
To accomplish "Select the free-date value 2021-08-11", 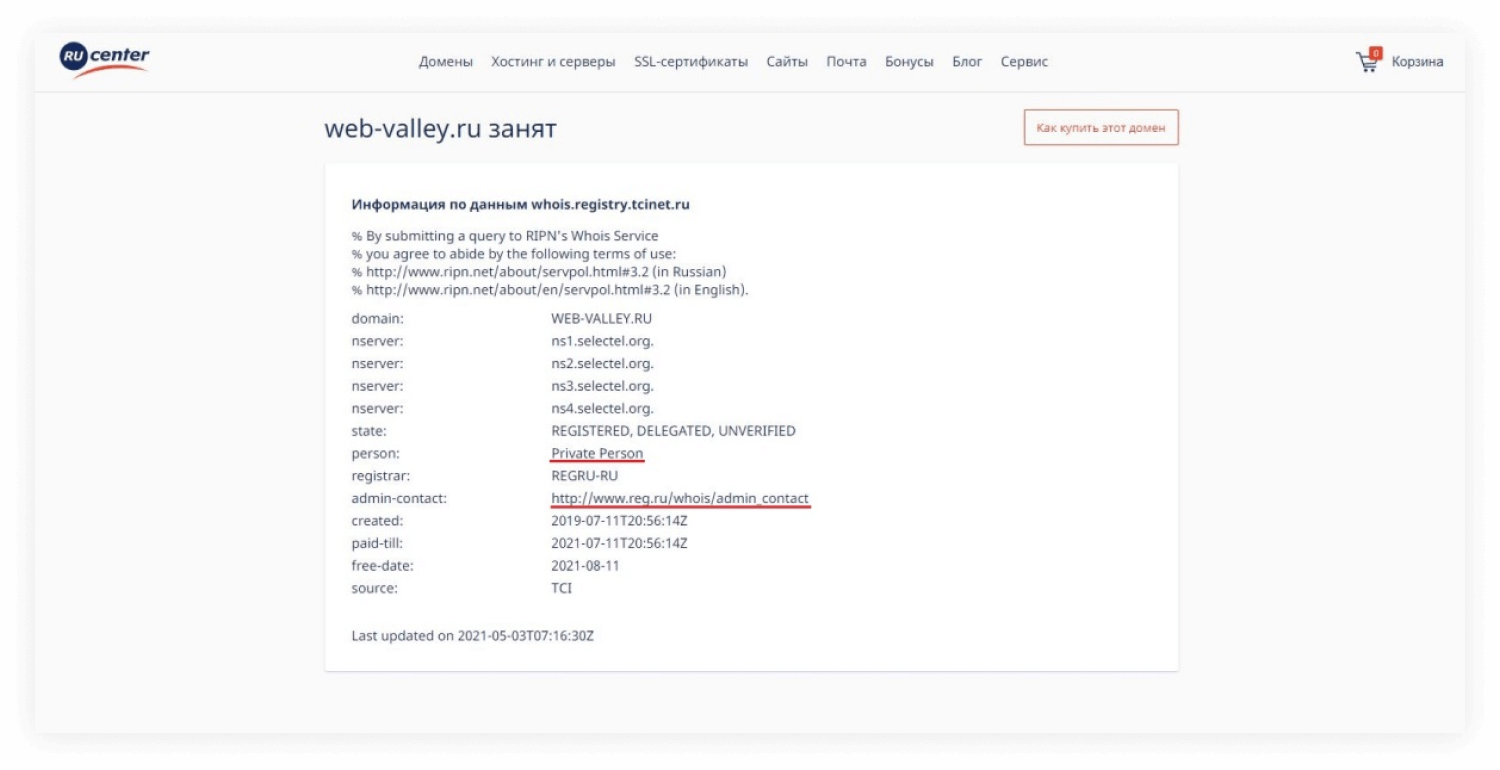I will point(585,566).
